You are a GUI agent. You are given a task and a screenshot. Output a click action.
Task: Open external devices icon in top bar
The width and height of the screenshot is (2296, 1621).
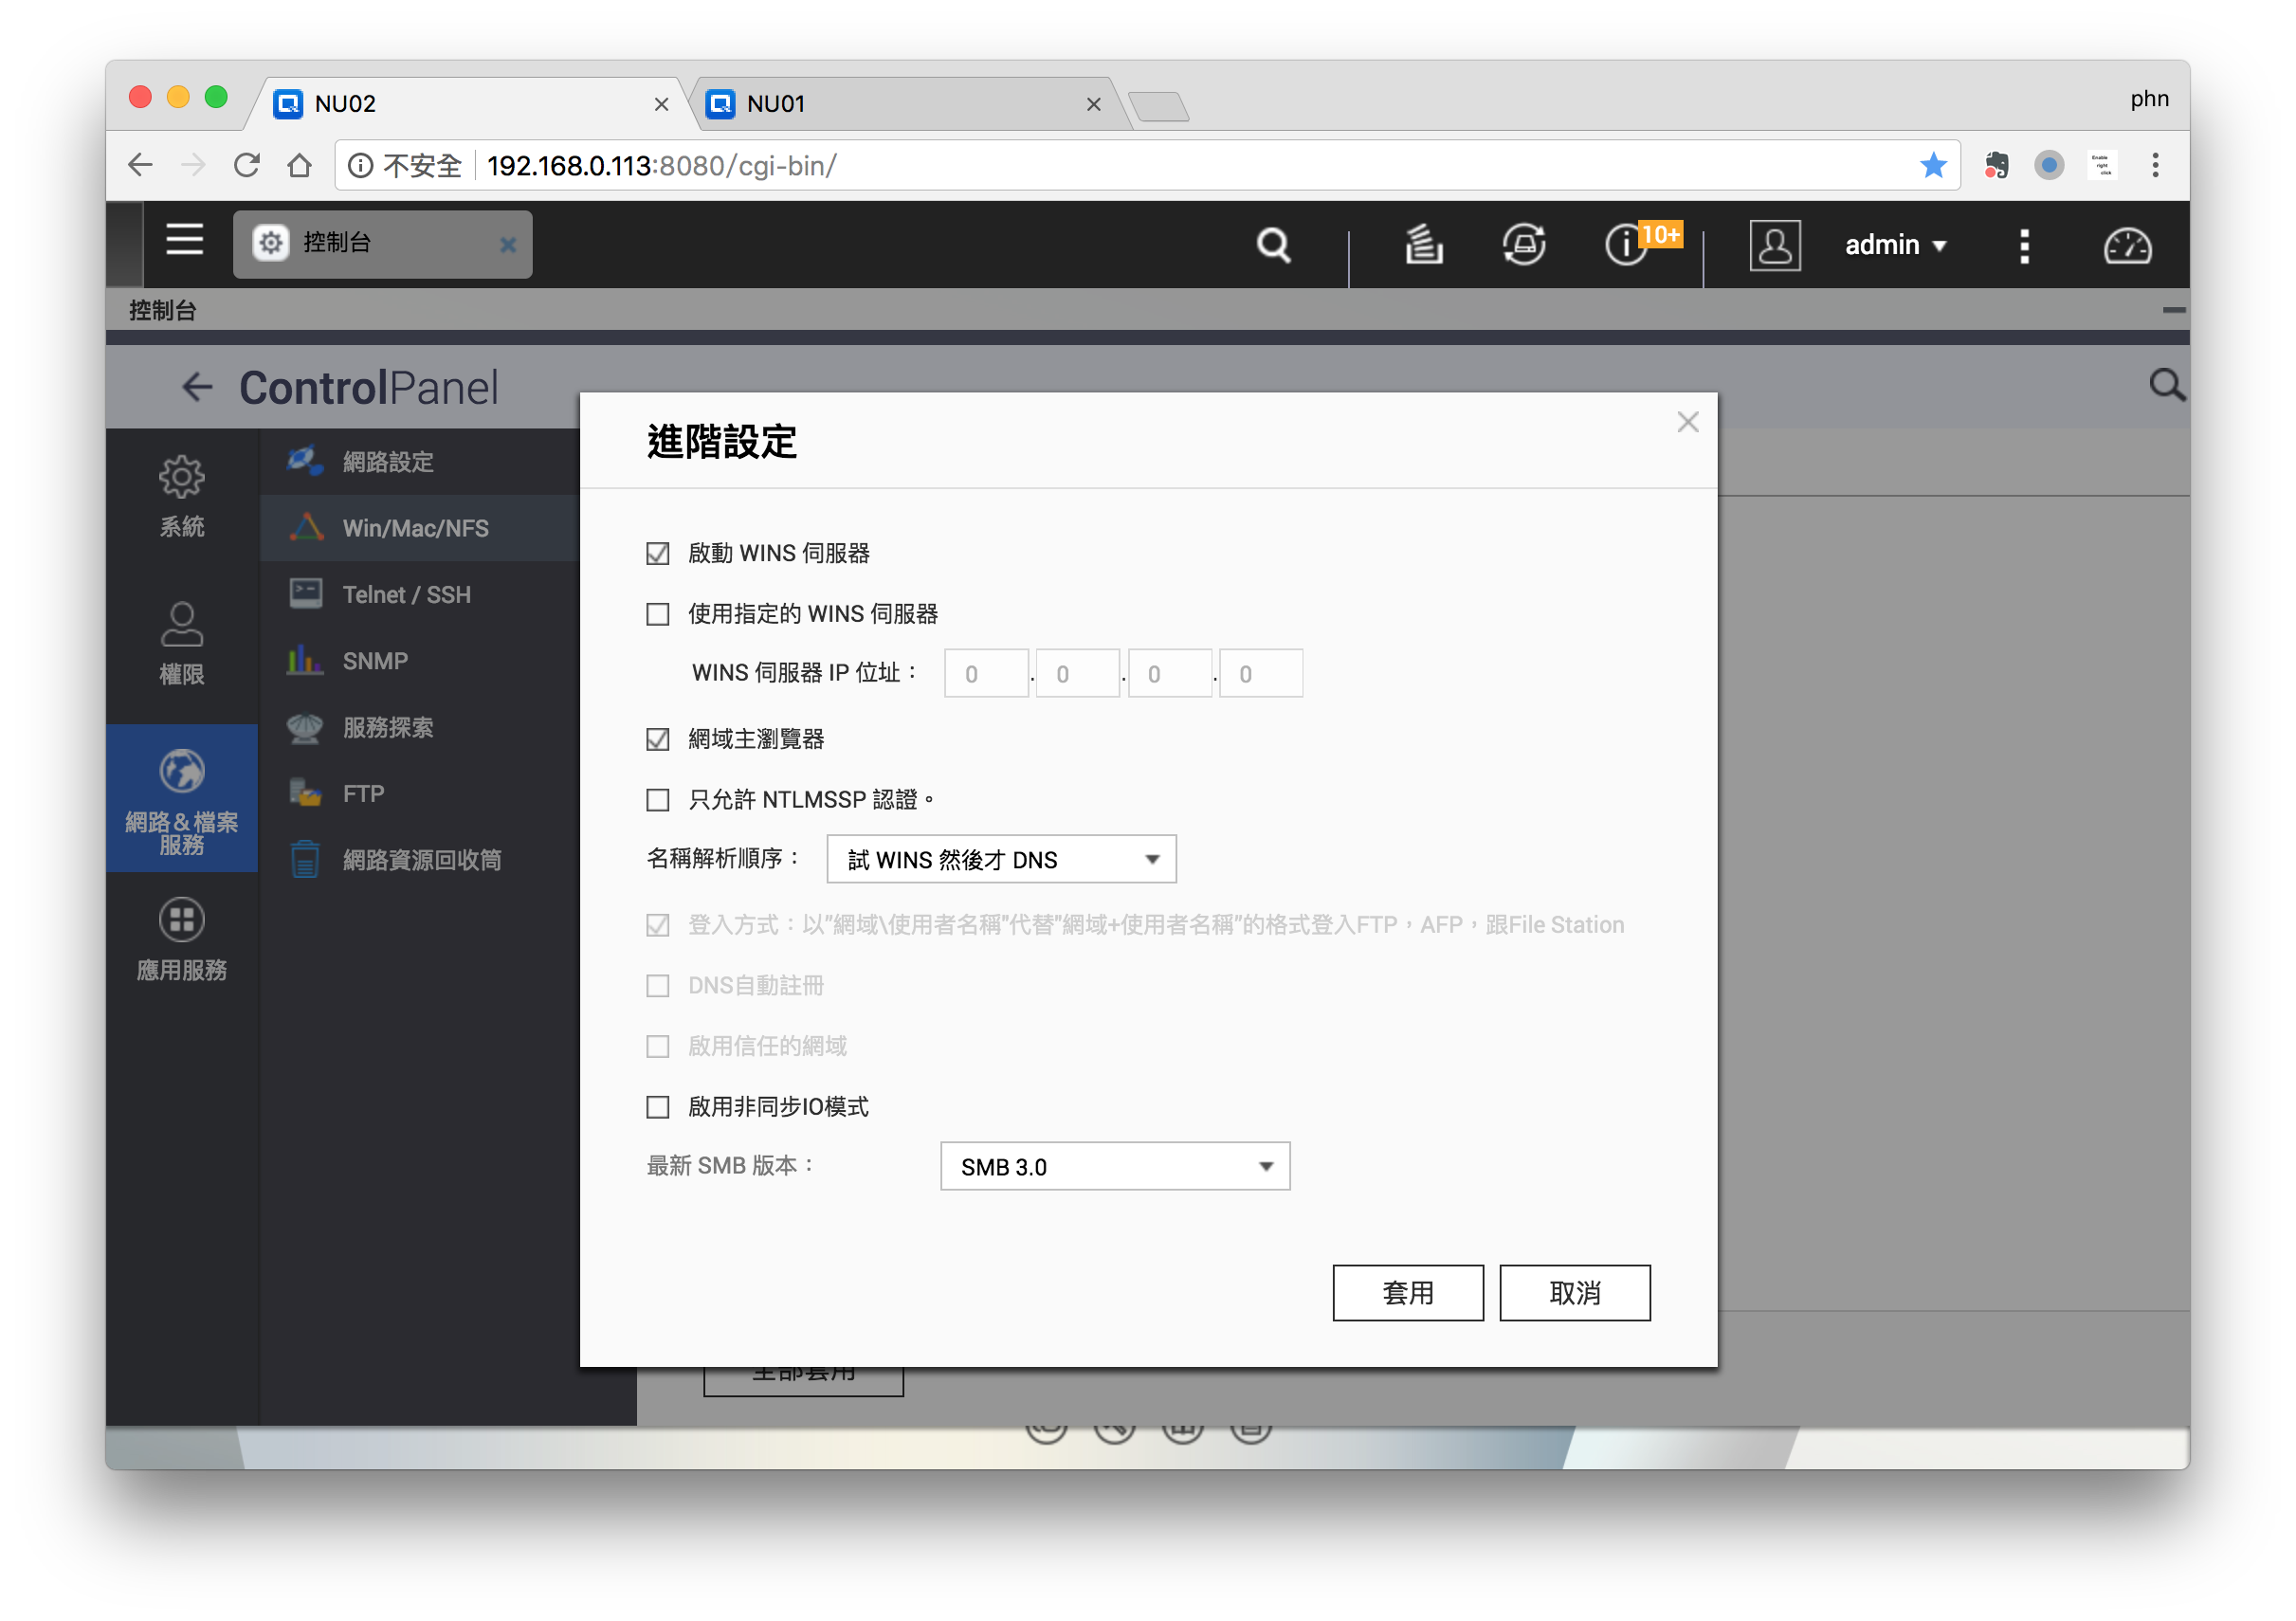tap(1523, 245)
